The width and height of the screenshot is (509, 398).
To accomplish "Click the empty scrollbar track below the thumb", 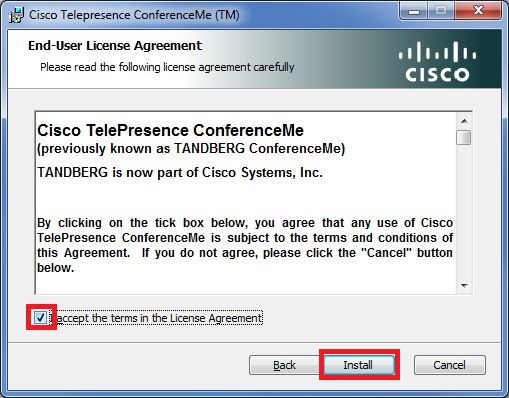I will 464,212.
